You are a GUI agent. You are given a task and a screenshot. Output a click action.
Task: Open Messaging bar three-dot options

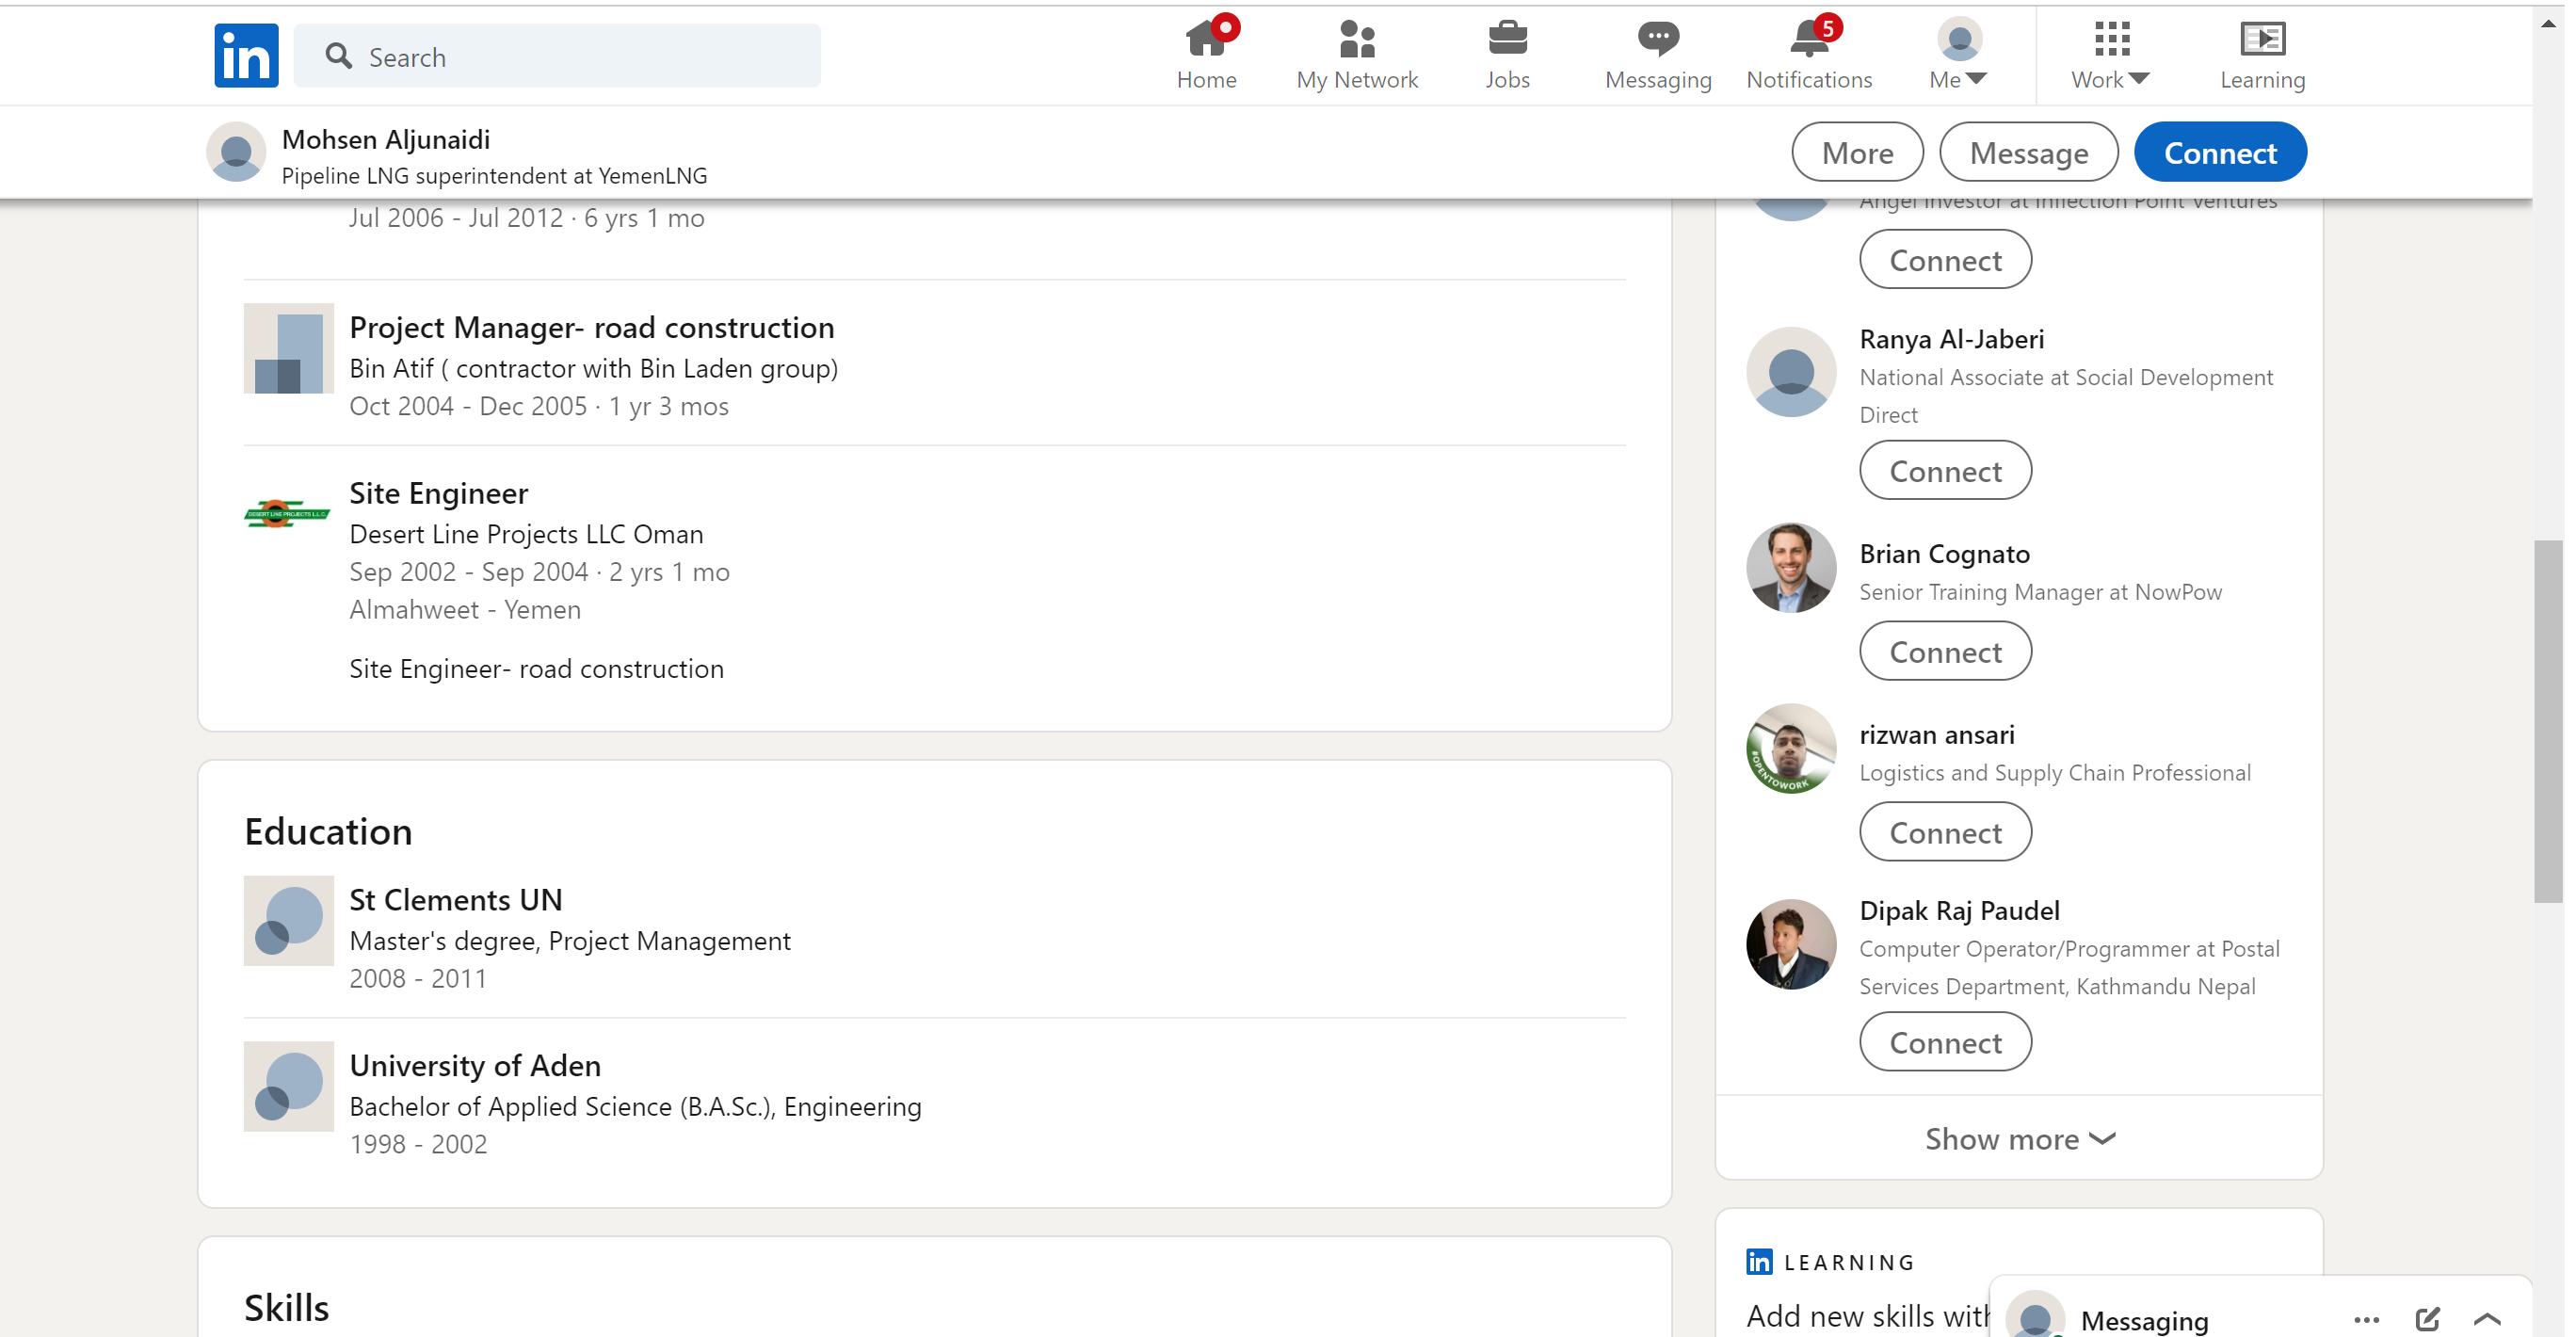click(2366, 1319)
